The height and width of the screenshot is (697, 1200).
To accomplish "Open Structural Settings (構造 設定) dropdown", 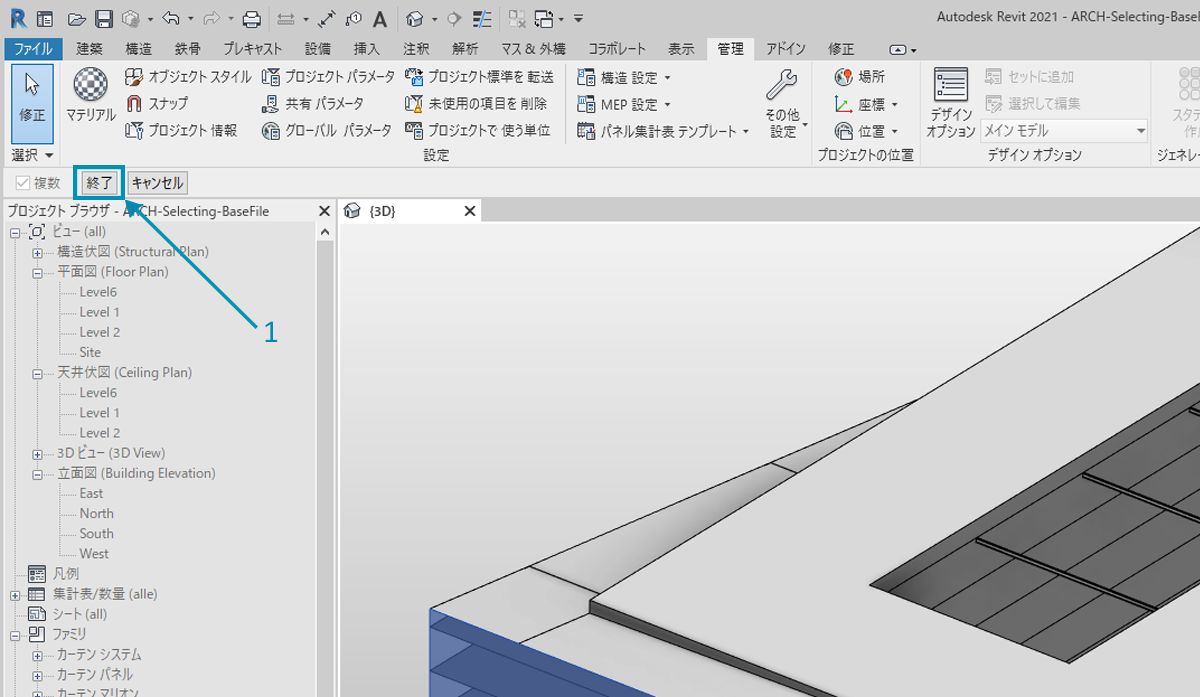I will point(624,77).
